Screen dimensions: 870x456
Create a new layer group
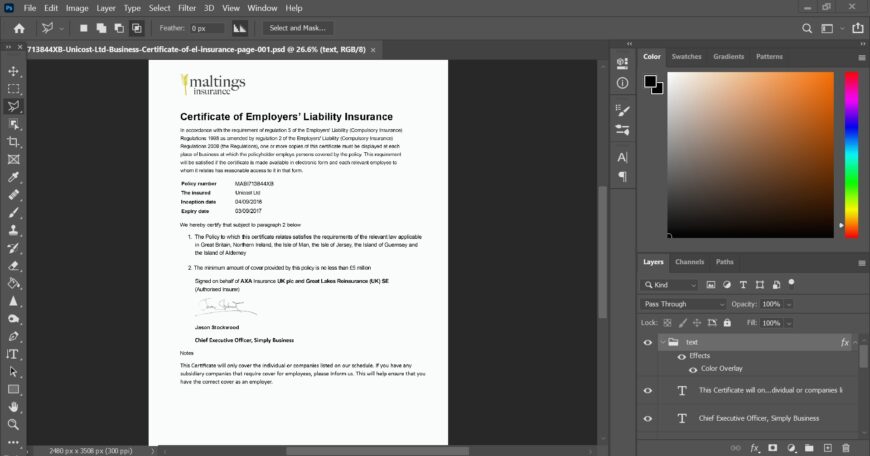[809, 448]
